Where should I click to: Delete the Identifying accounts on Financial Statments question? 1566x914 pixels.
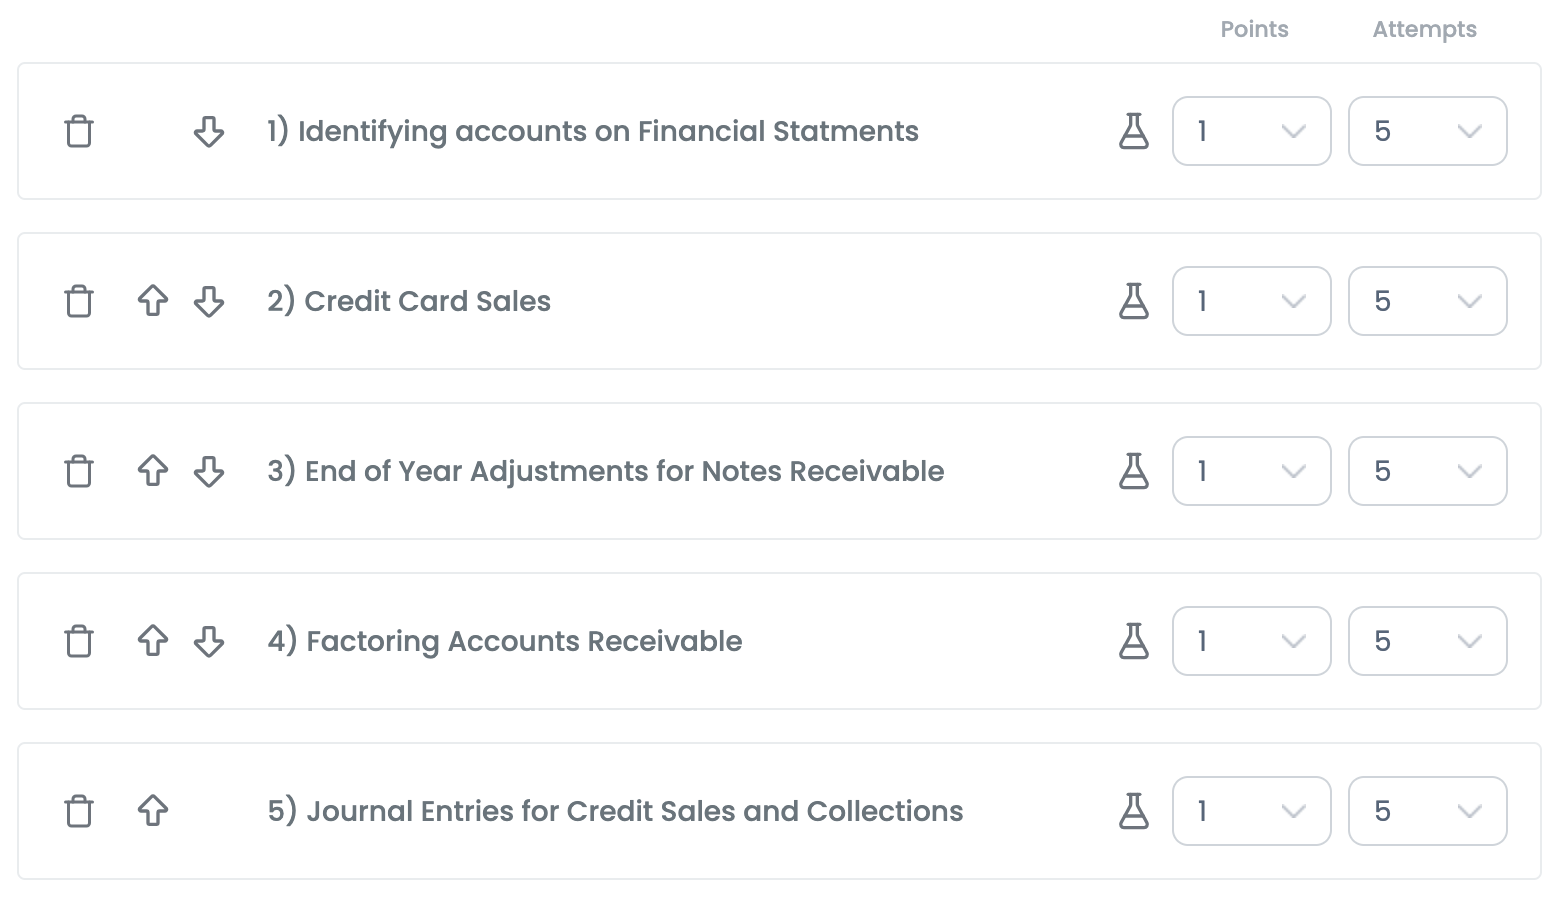coord(79,131)
